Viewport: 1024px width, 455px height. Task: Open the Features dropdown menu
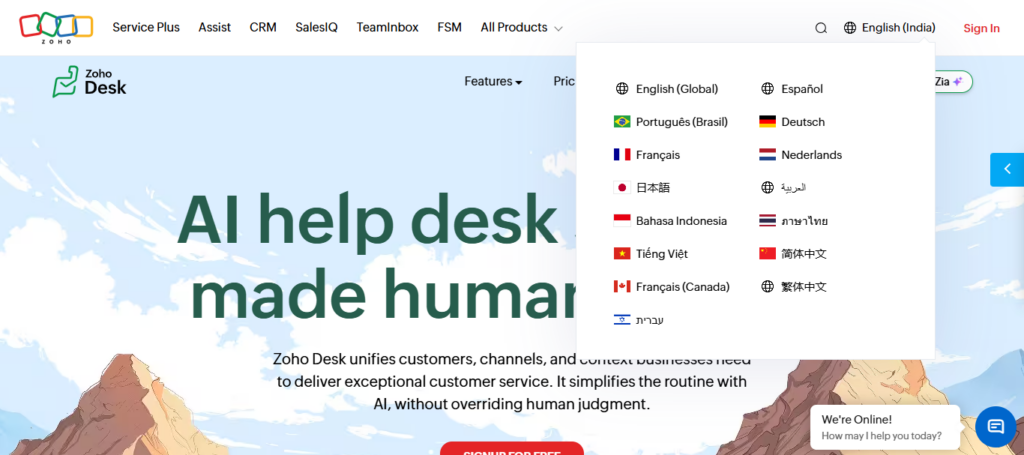point(493,82)
